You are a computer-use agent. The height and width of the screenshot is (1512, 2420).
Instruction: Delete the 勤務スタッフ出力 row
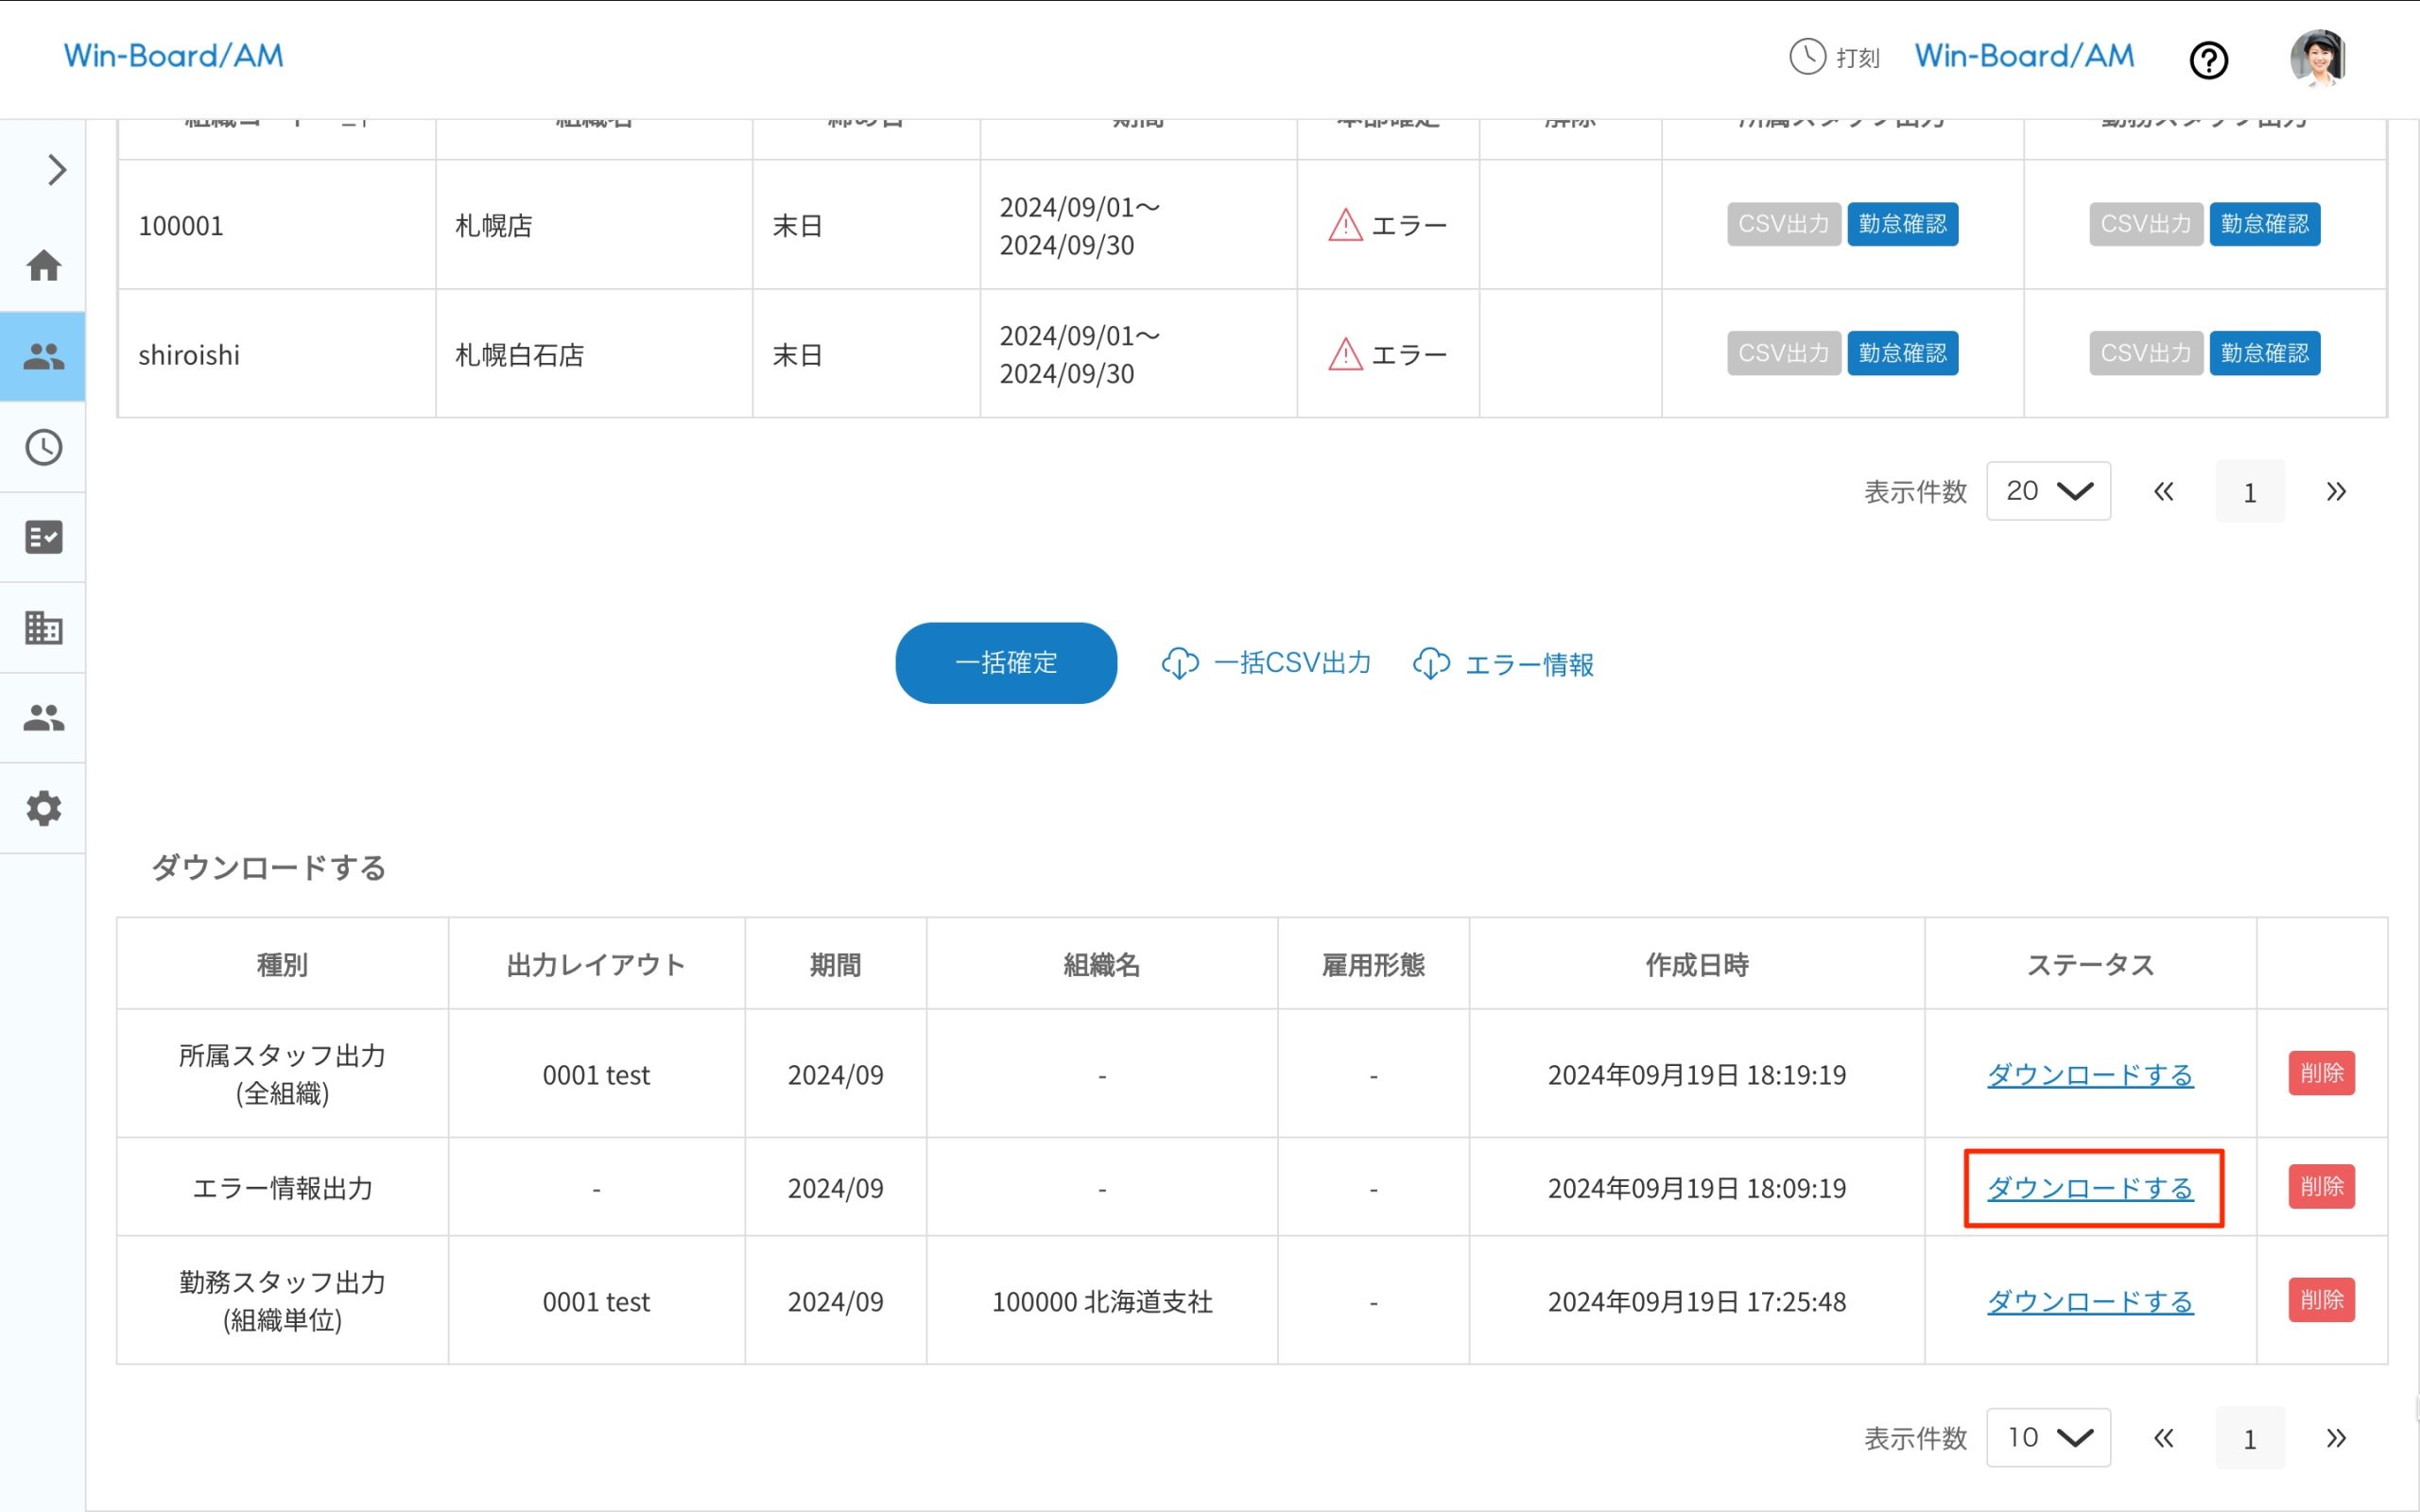pyautogui.click(x=2322, y=1300)
